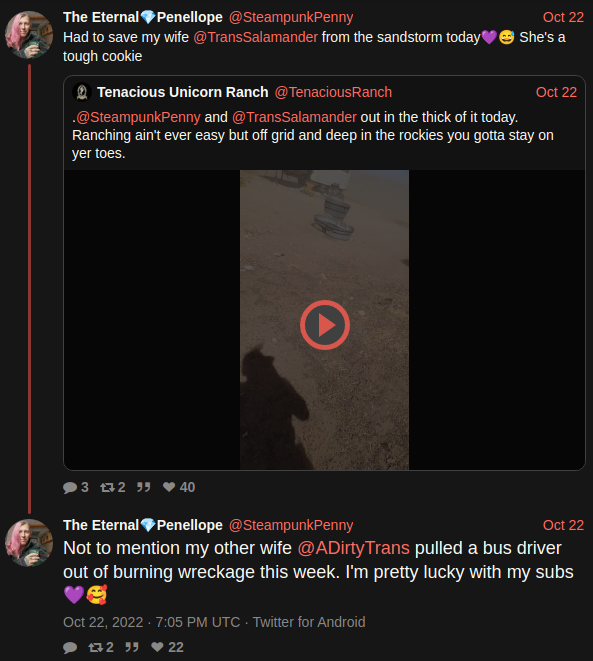Open @TransSalamander mention in first tweet
This screenshot has height=661, width=593.
coord(255,37)
